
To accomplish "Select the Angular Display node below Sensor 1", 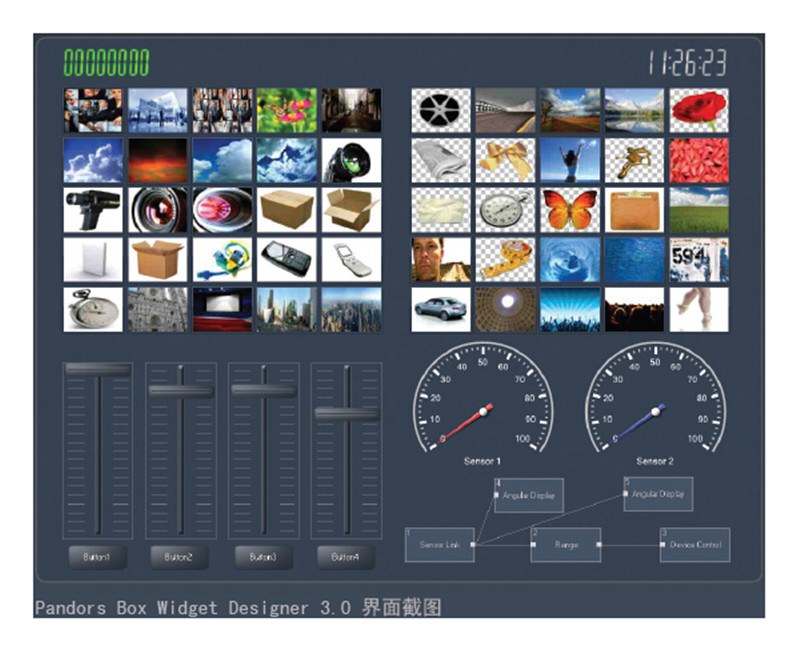I will point(529,495).
